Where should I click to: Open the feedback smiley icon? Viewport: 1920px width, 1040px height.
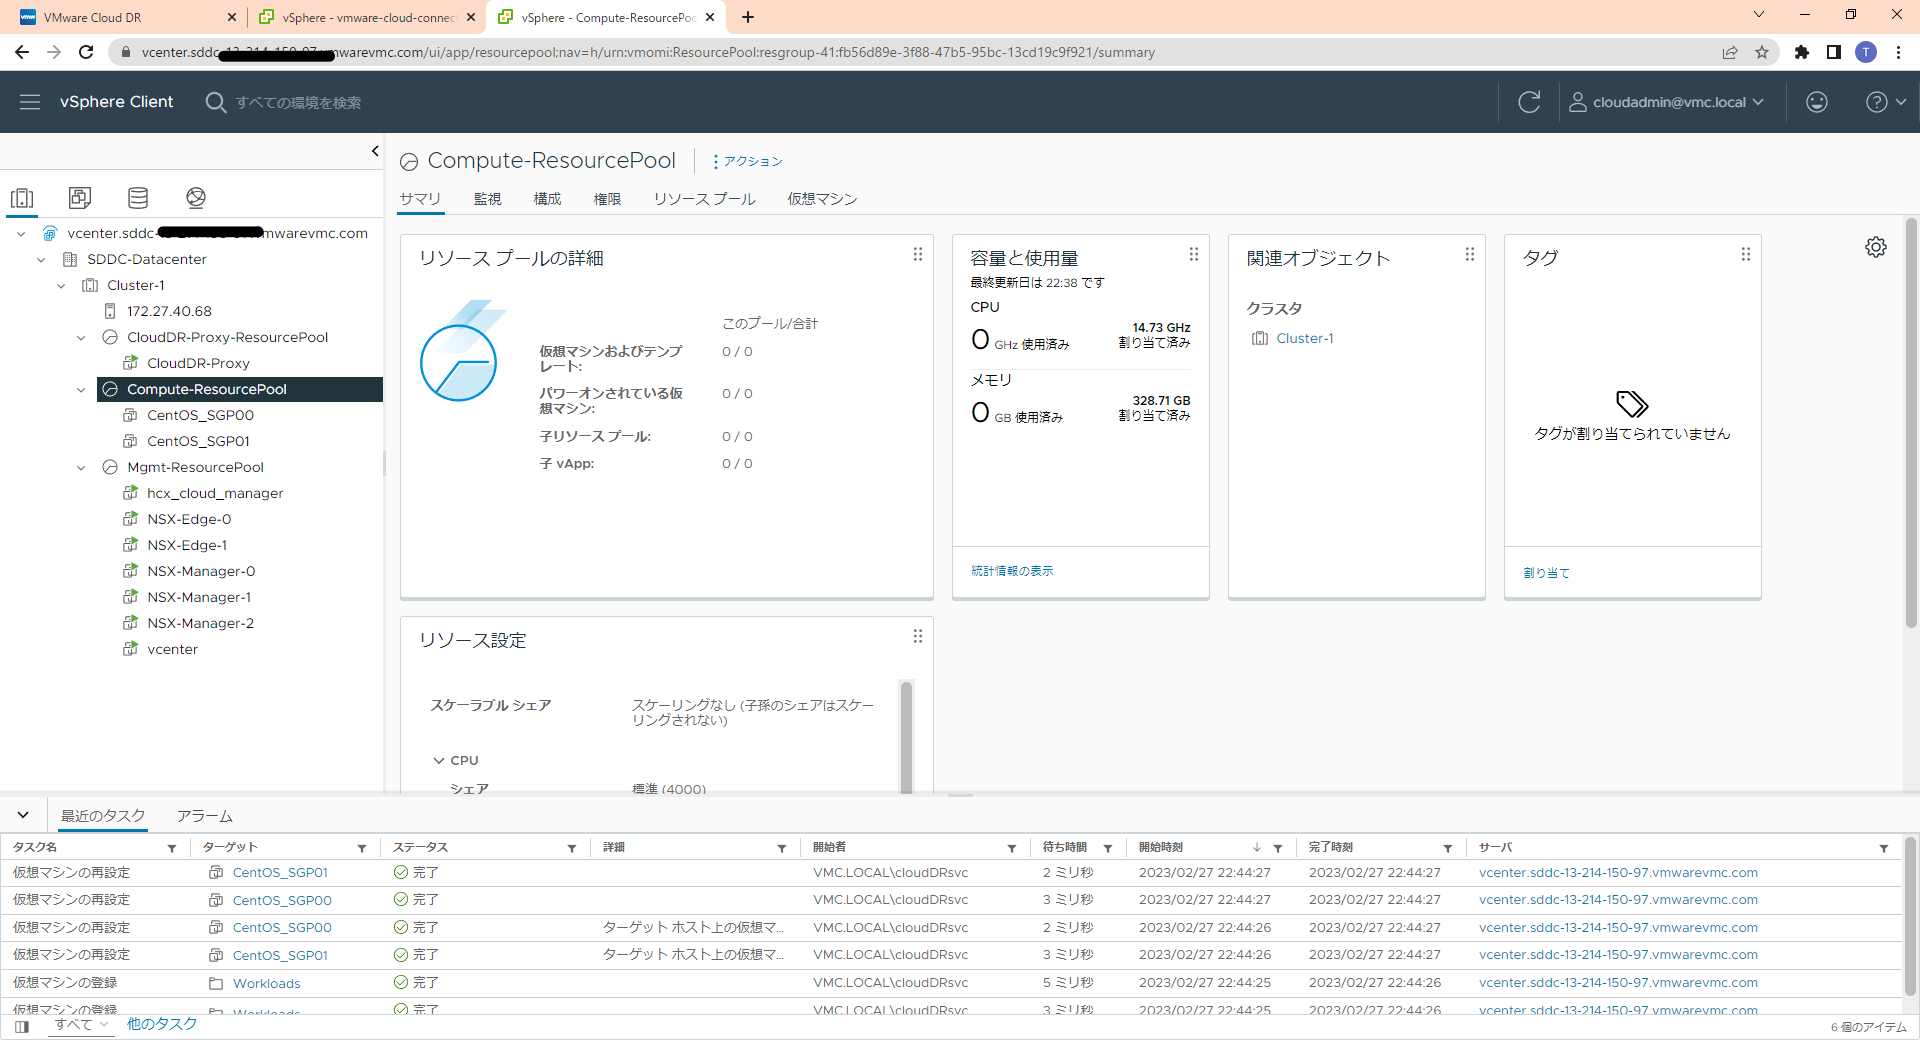1817,102
